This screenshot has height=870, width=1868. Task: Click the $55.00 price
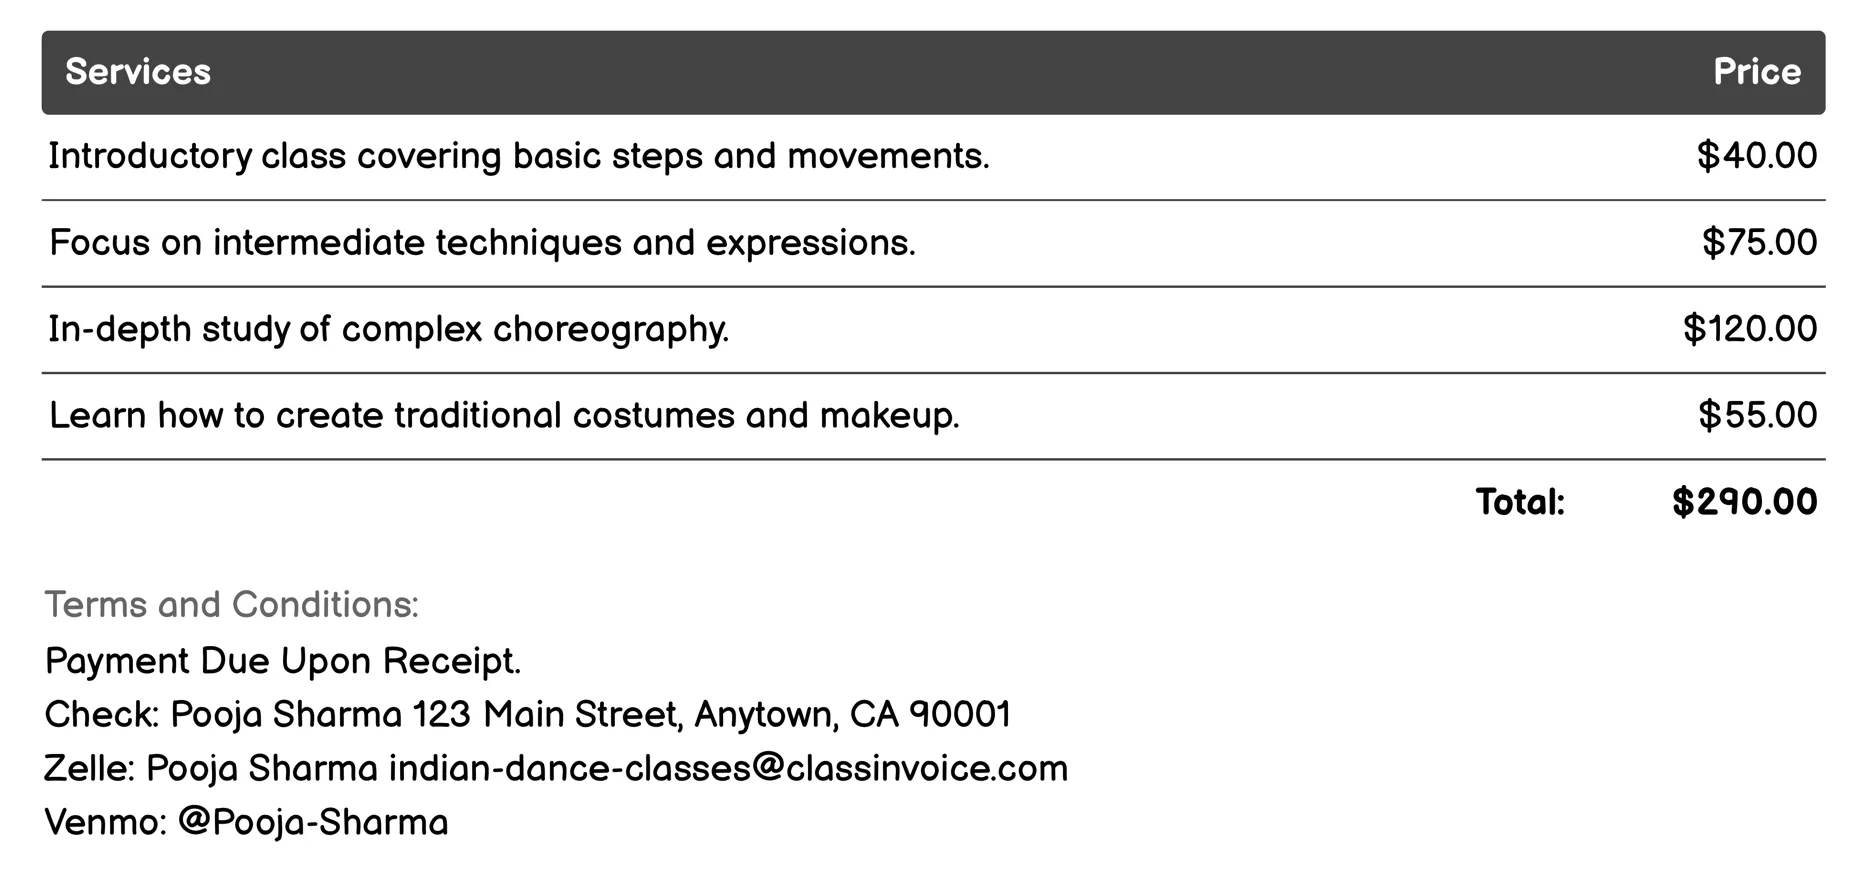(1757, 416)
